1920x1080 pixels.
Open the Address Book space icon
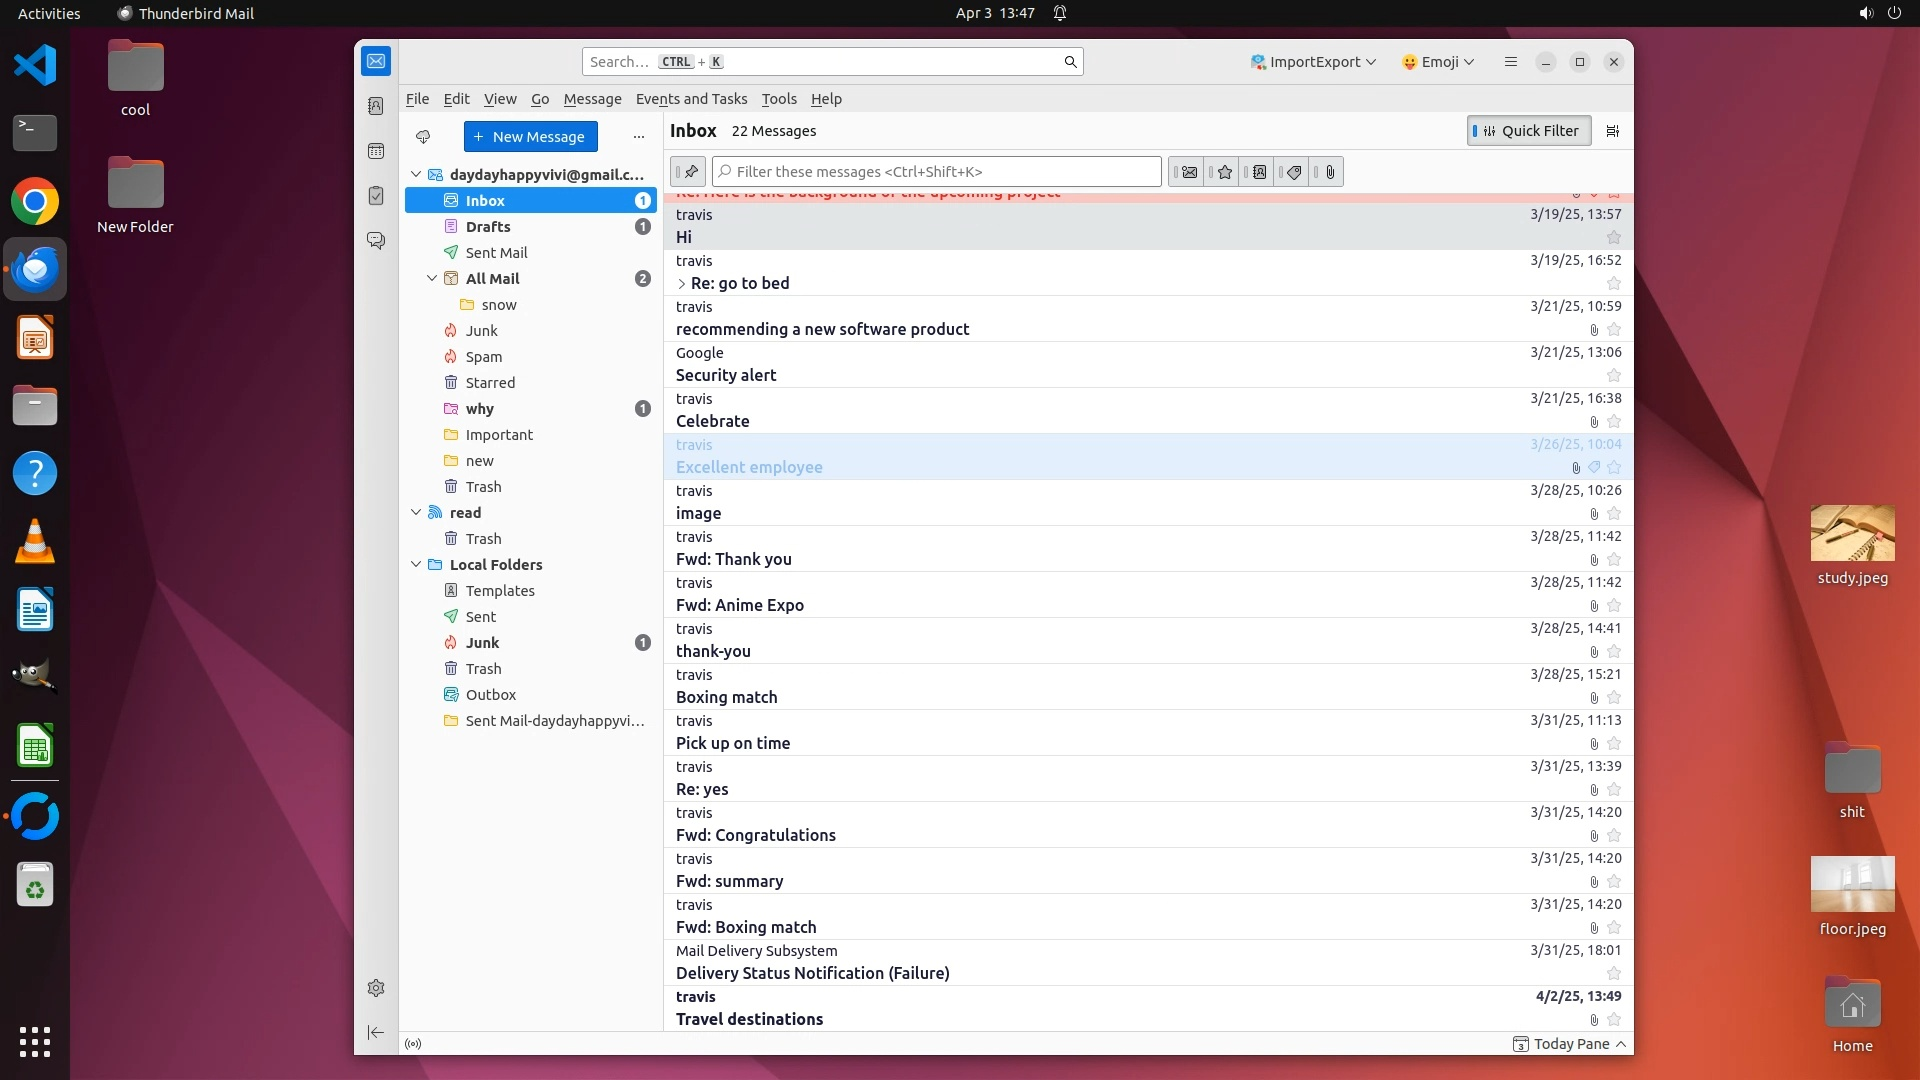[x=376, y=106]
